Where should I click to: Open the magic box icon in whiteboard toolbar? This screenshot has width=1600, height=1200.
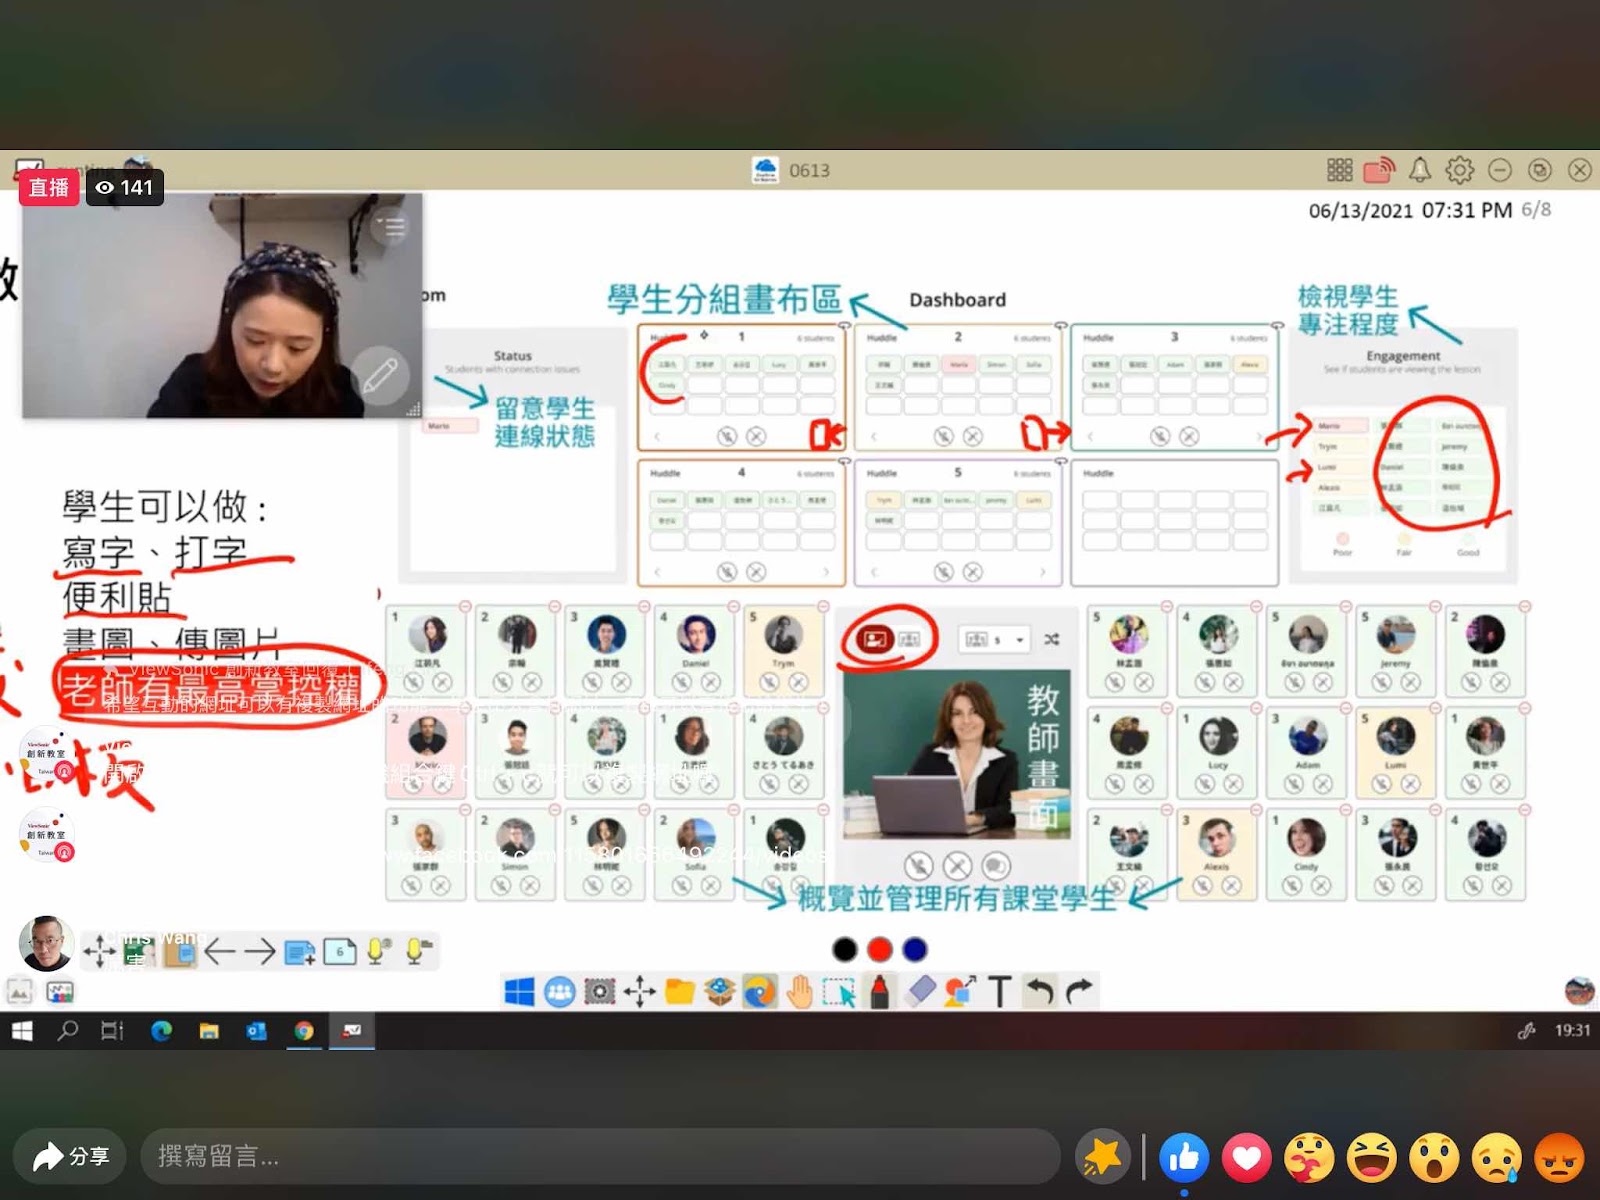719,991
